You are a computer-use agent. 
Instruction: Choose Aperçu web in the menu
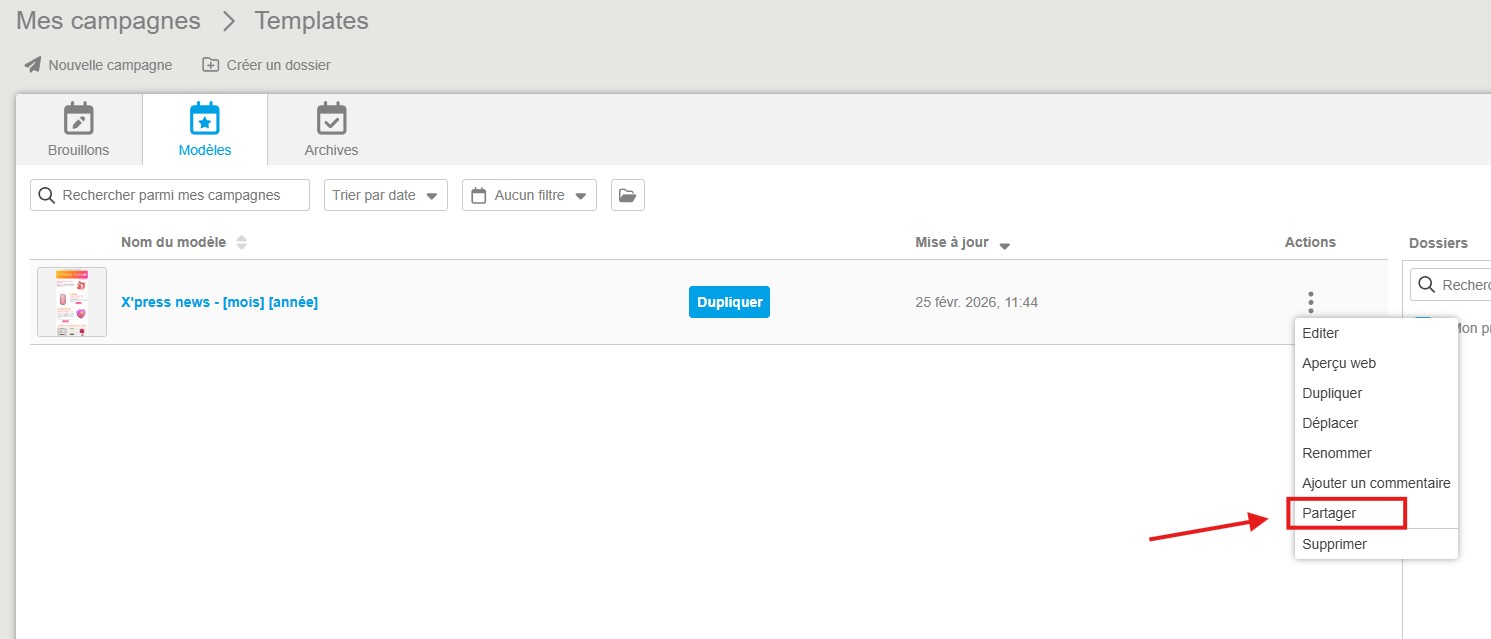tap(1339, 363)
